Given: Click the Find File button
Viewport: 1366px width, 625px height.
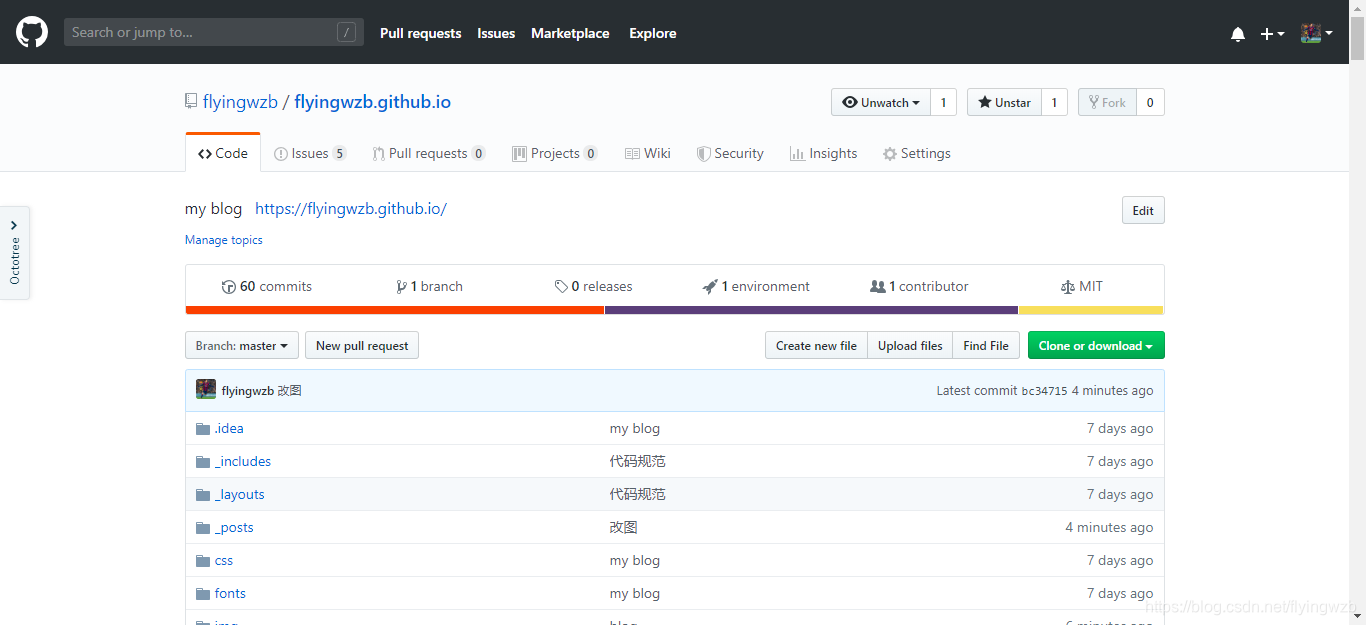Looking at the screenshot, I should [x=986, y=345].
